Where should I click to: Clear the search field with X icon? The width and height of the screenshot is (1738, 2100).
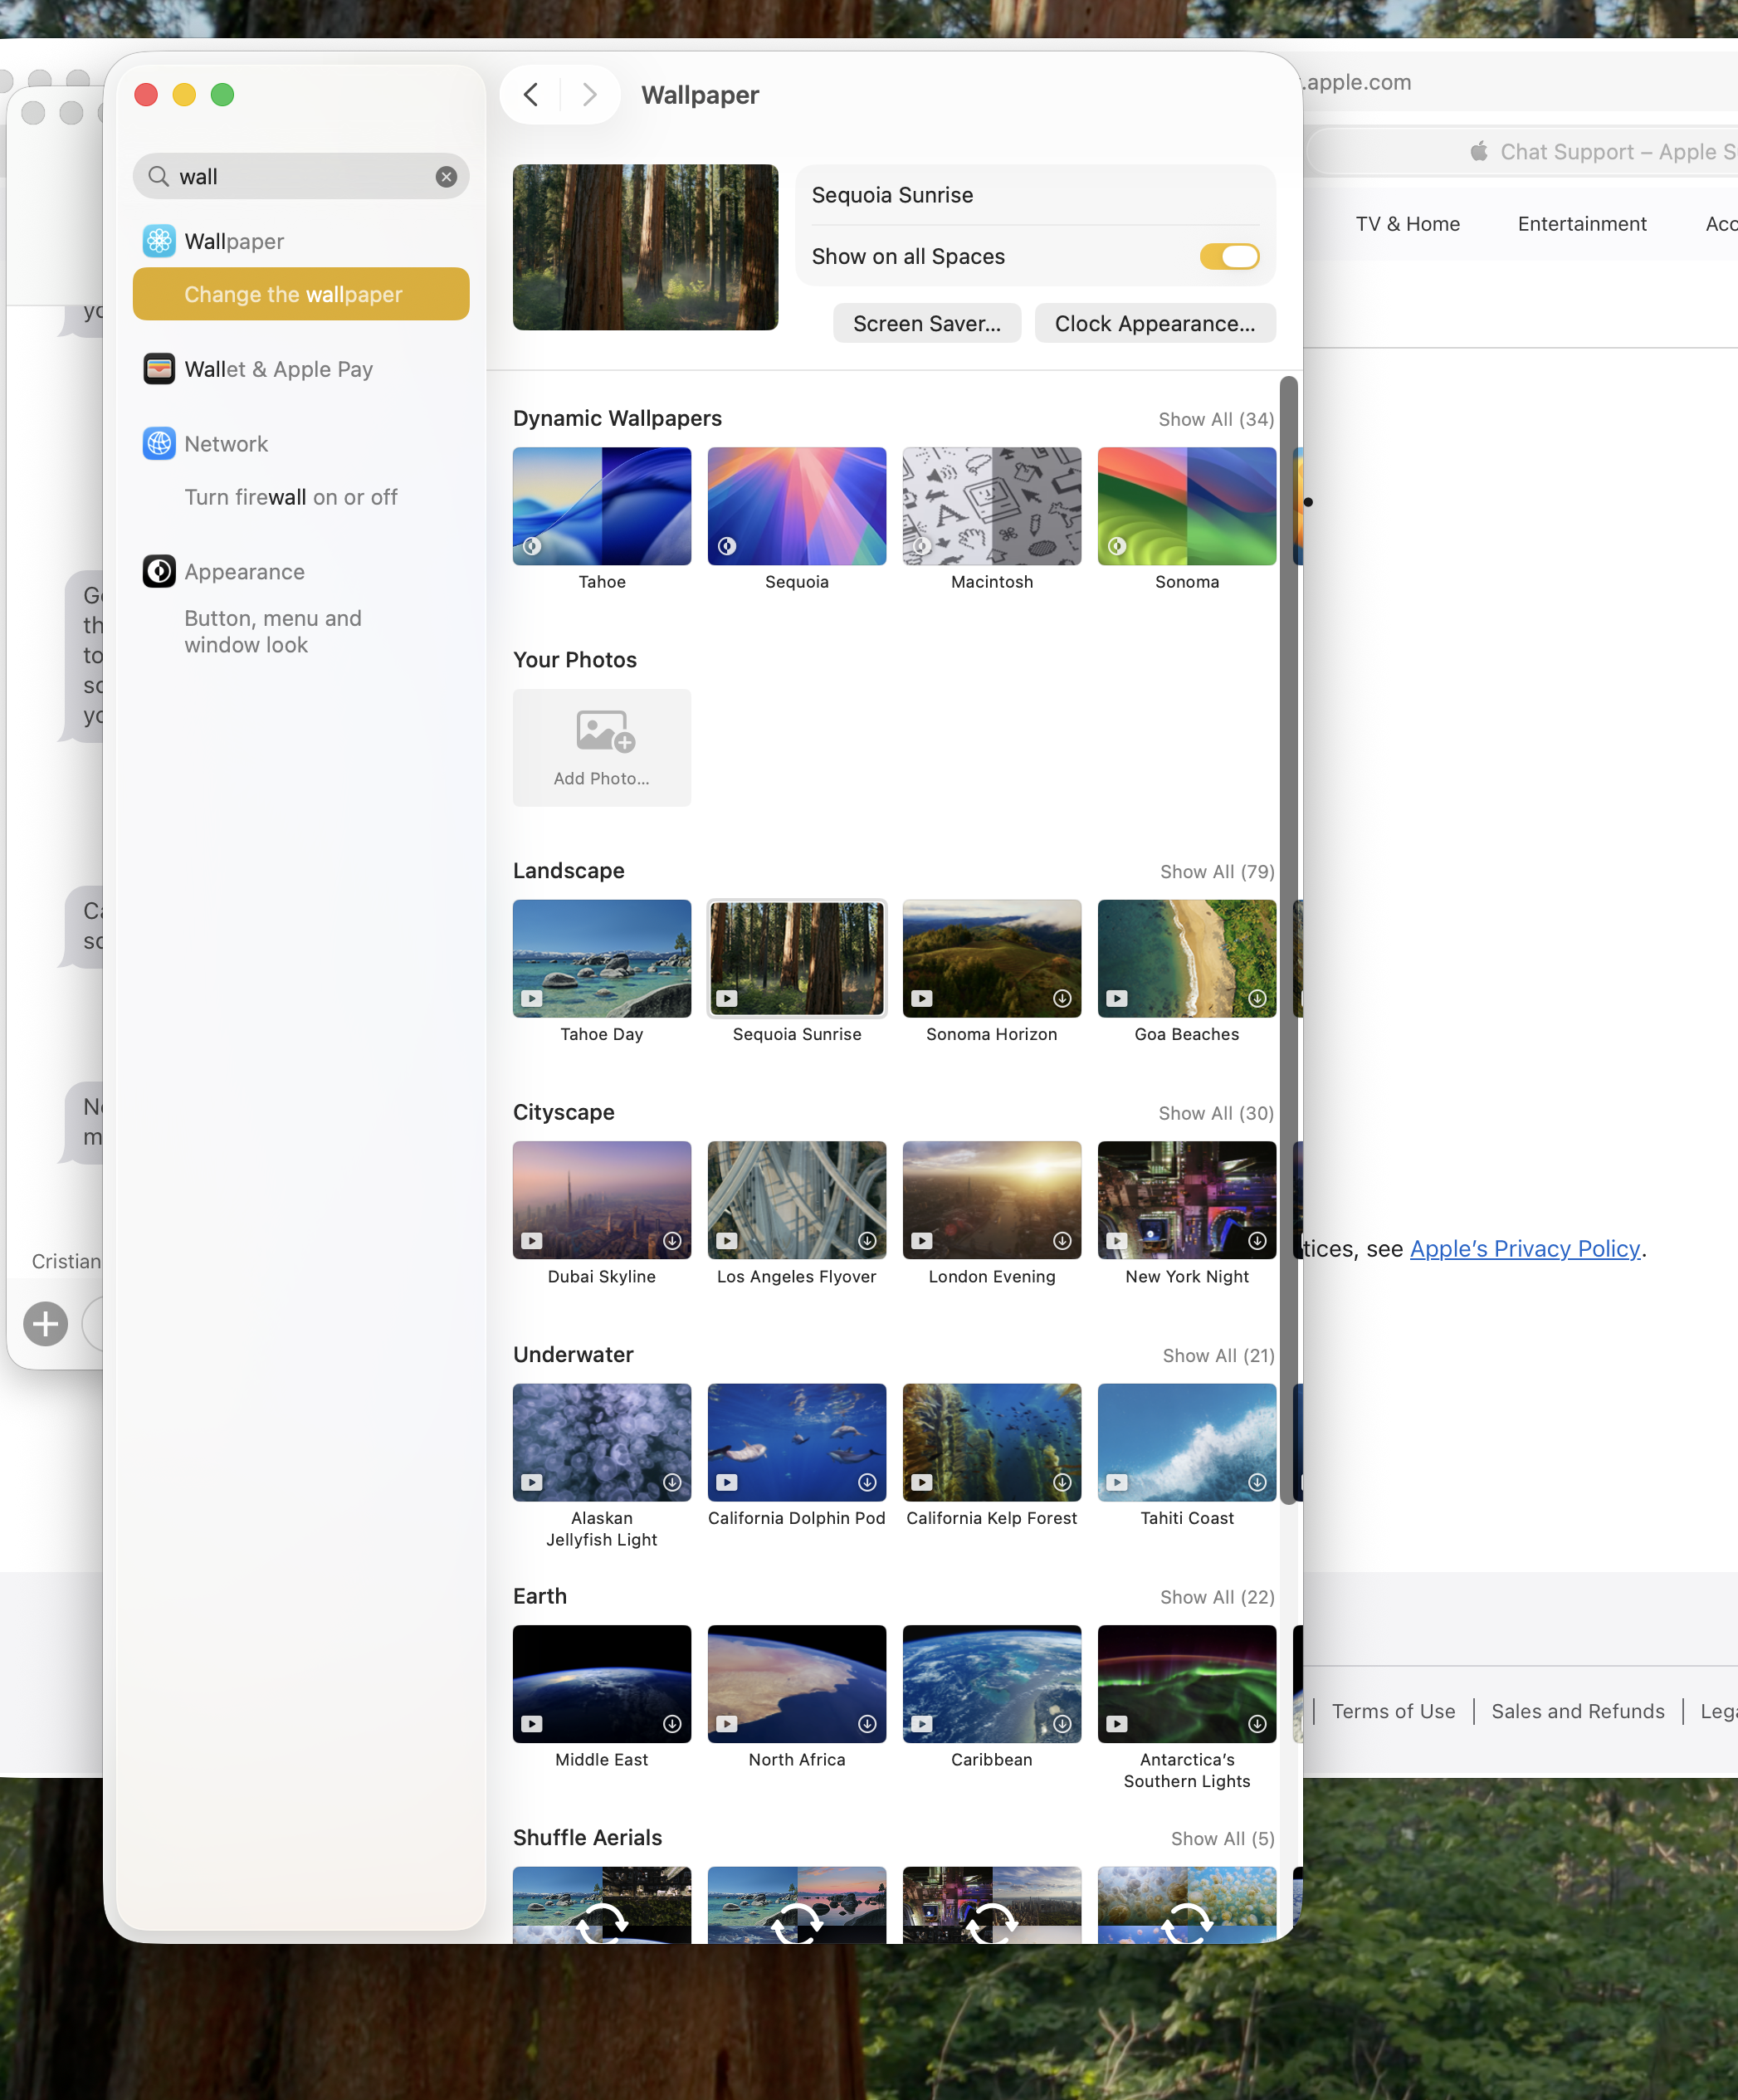(x=446, y=177)
